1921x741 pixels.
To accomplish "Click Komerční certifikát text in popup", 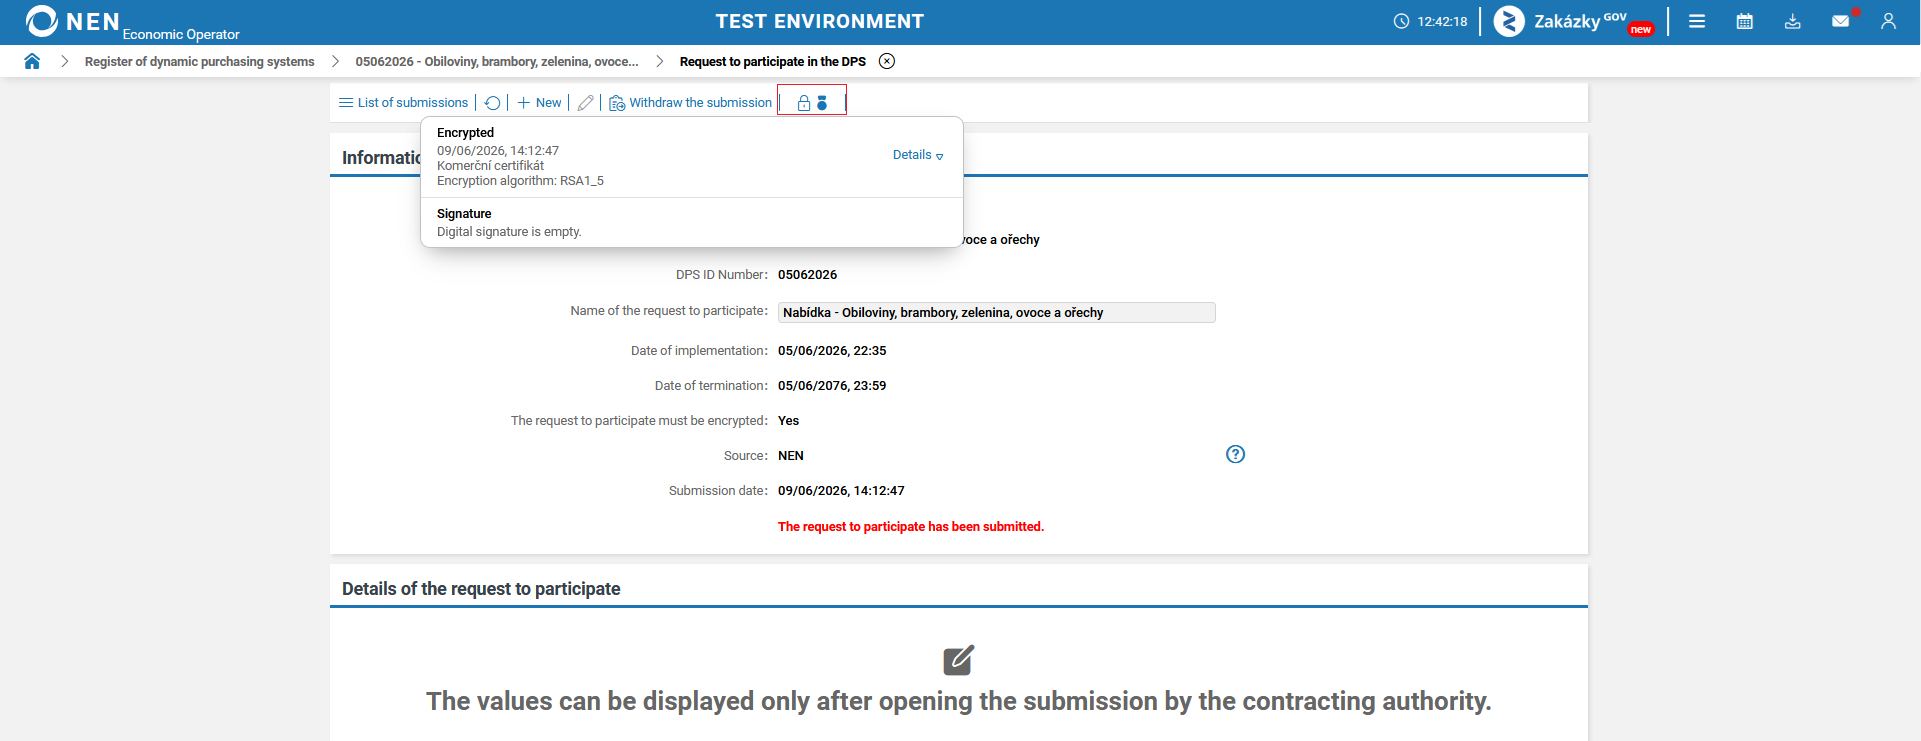I will pyautogui.click(x=490, y=166).
